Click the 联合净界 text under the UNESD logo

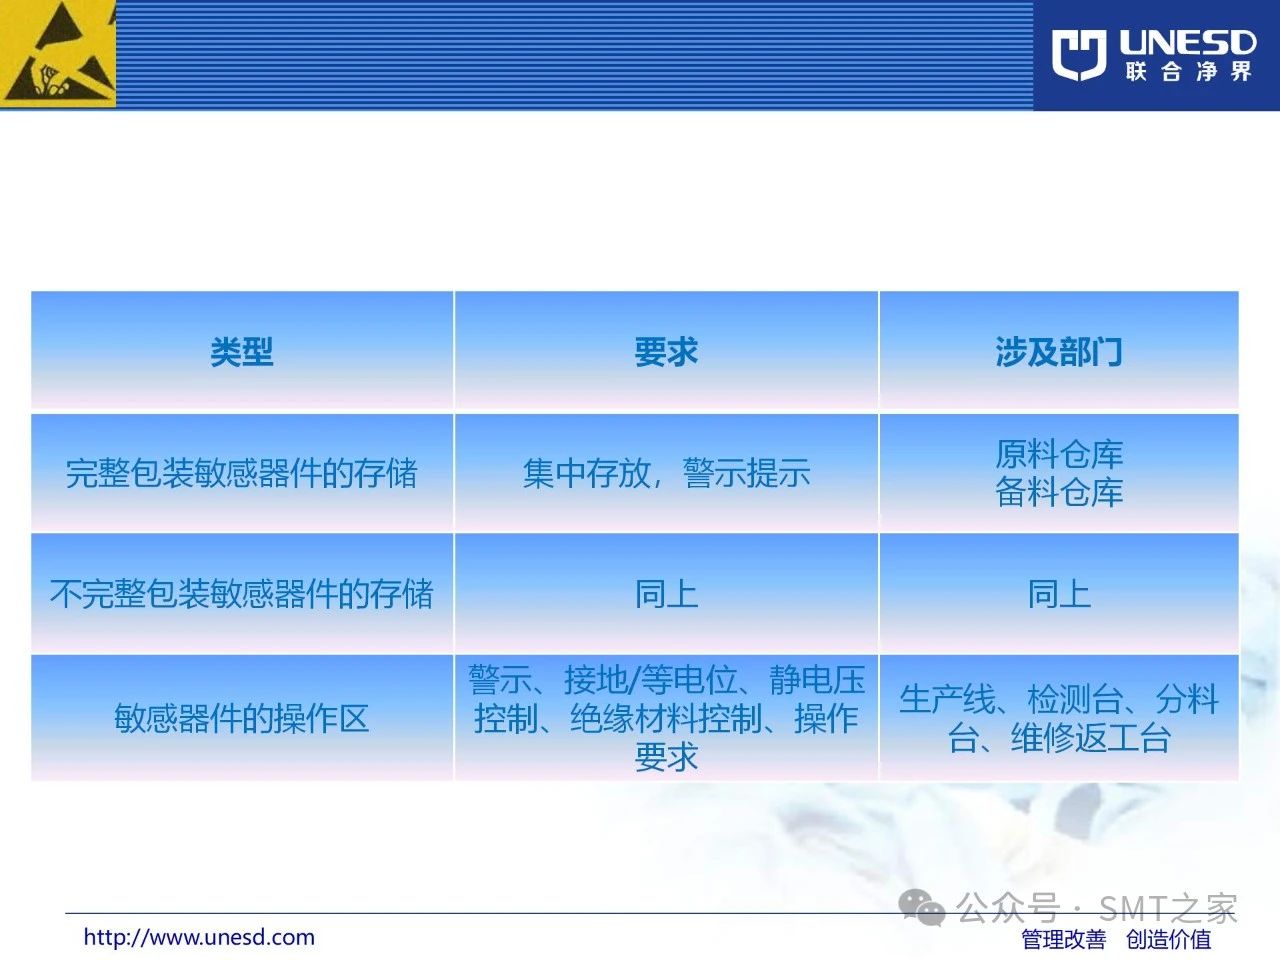coord(1188,71)
